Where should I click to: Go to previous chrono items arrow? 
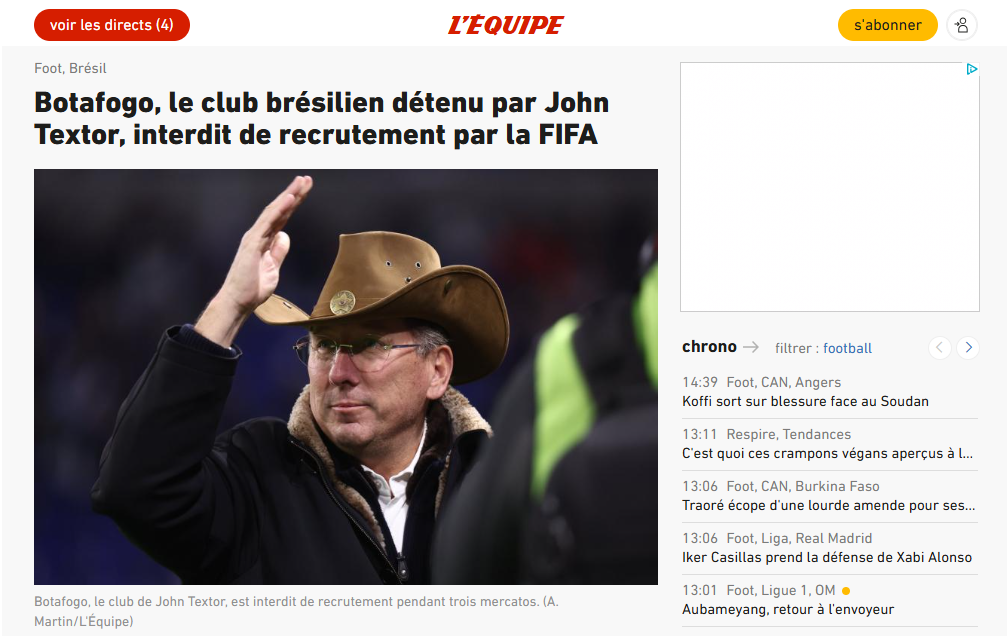point(940,348)
